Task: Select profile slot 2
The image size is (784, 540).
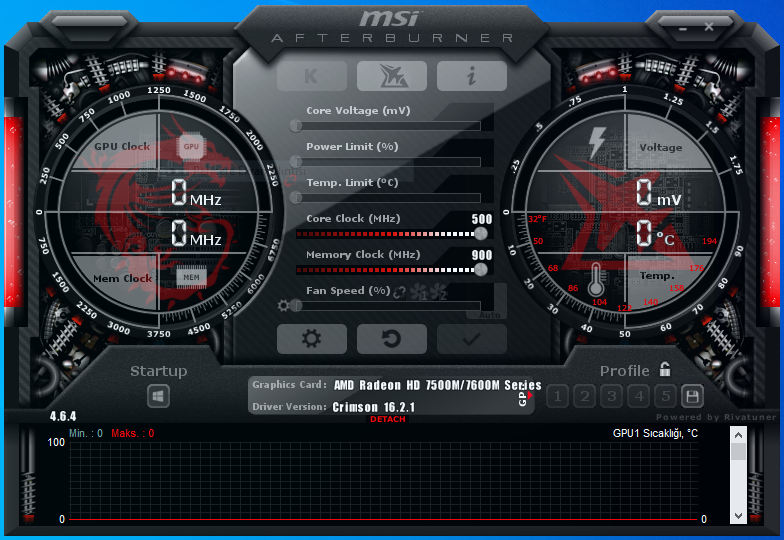Action: pos(584,396)
